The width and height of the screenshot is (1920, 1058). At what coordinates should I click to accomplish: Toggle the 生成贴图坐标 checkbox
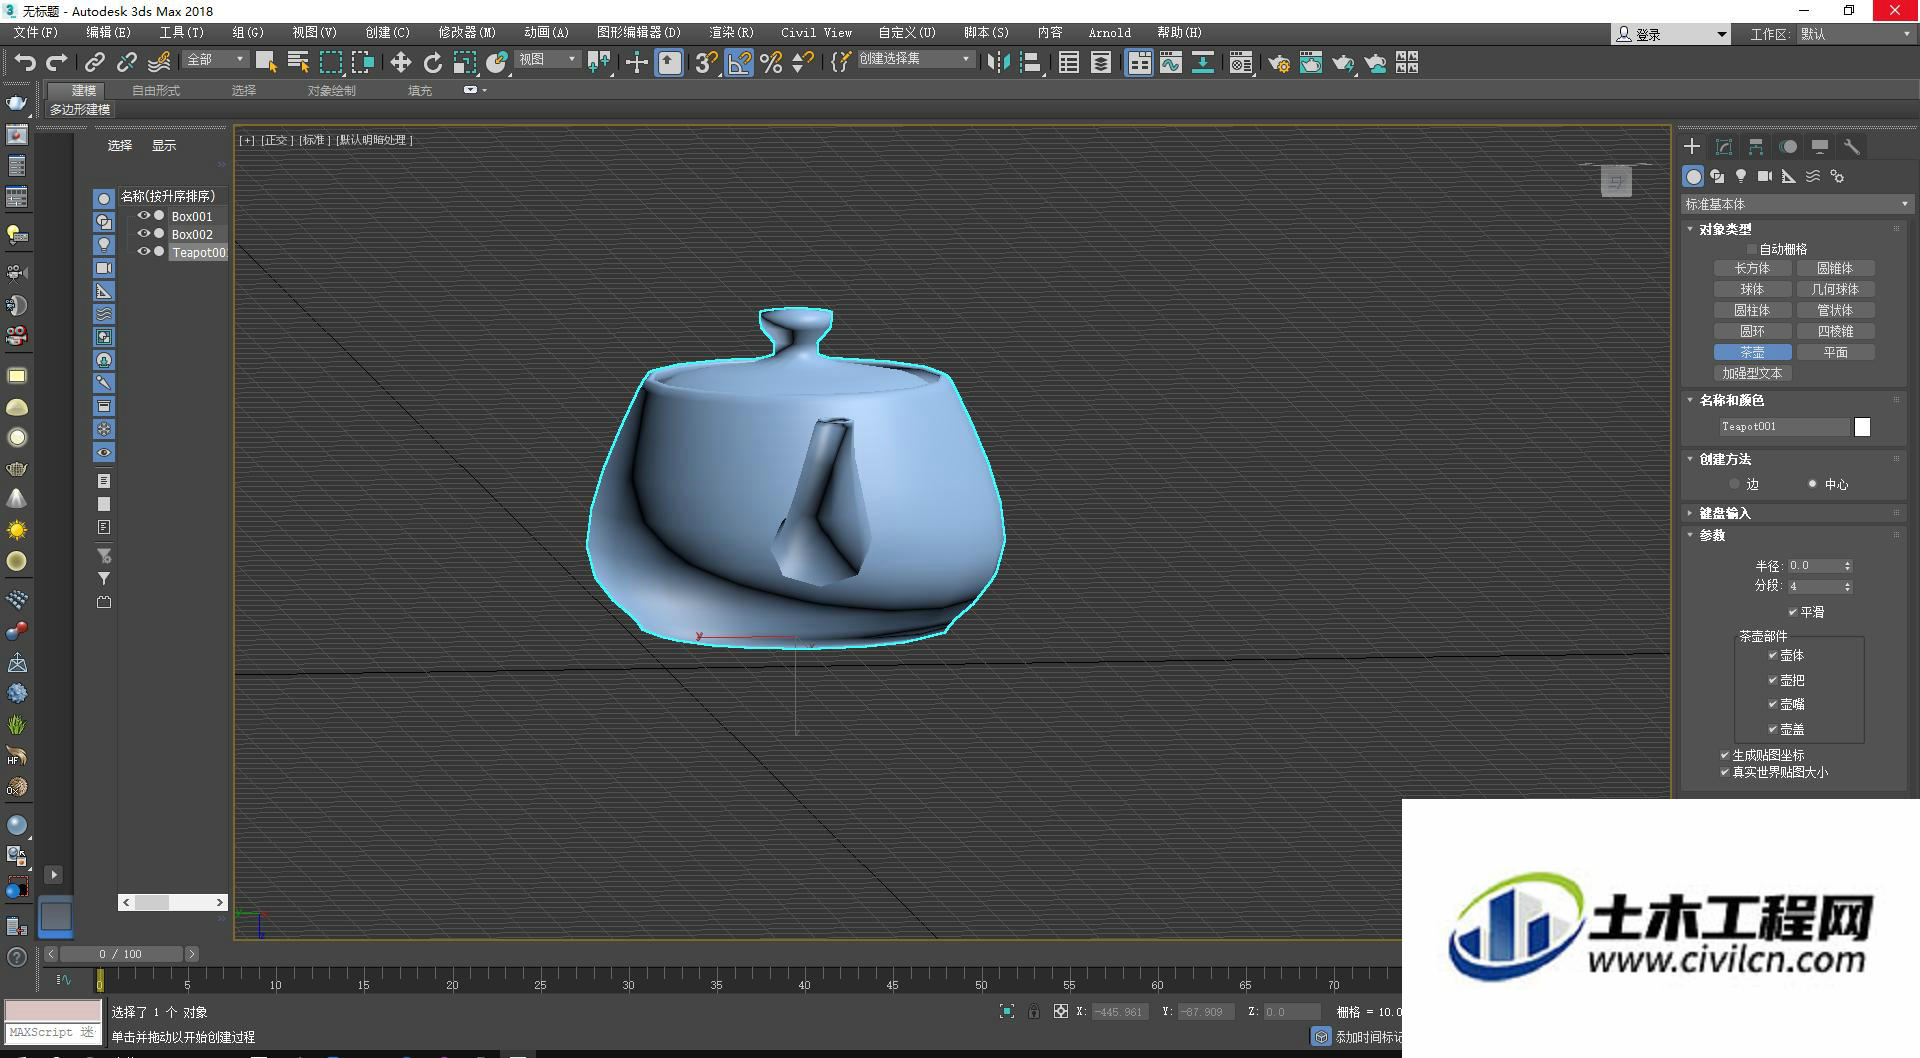(1725, 755)
